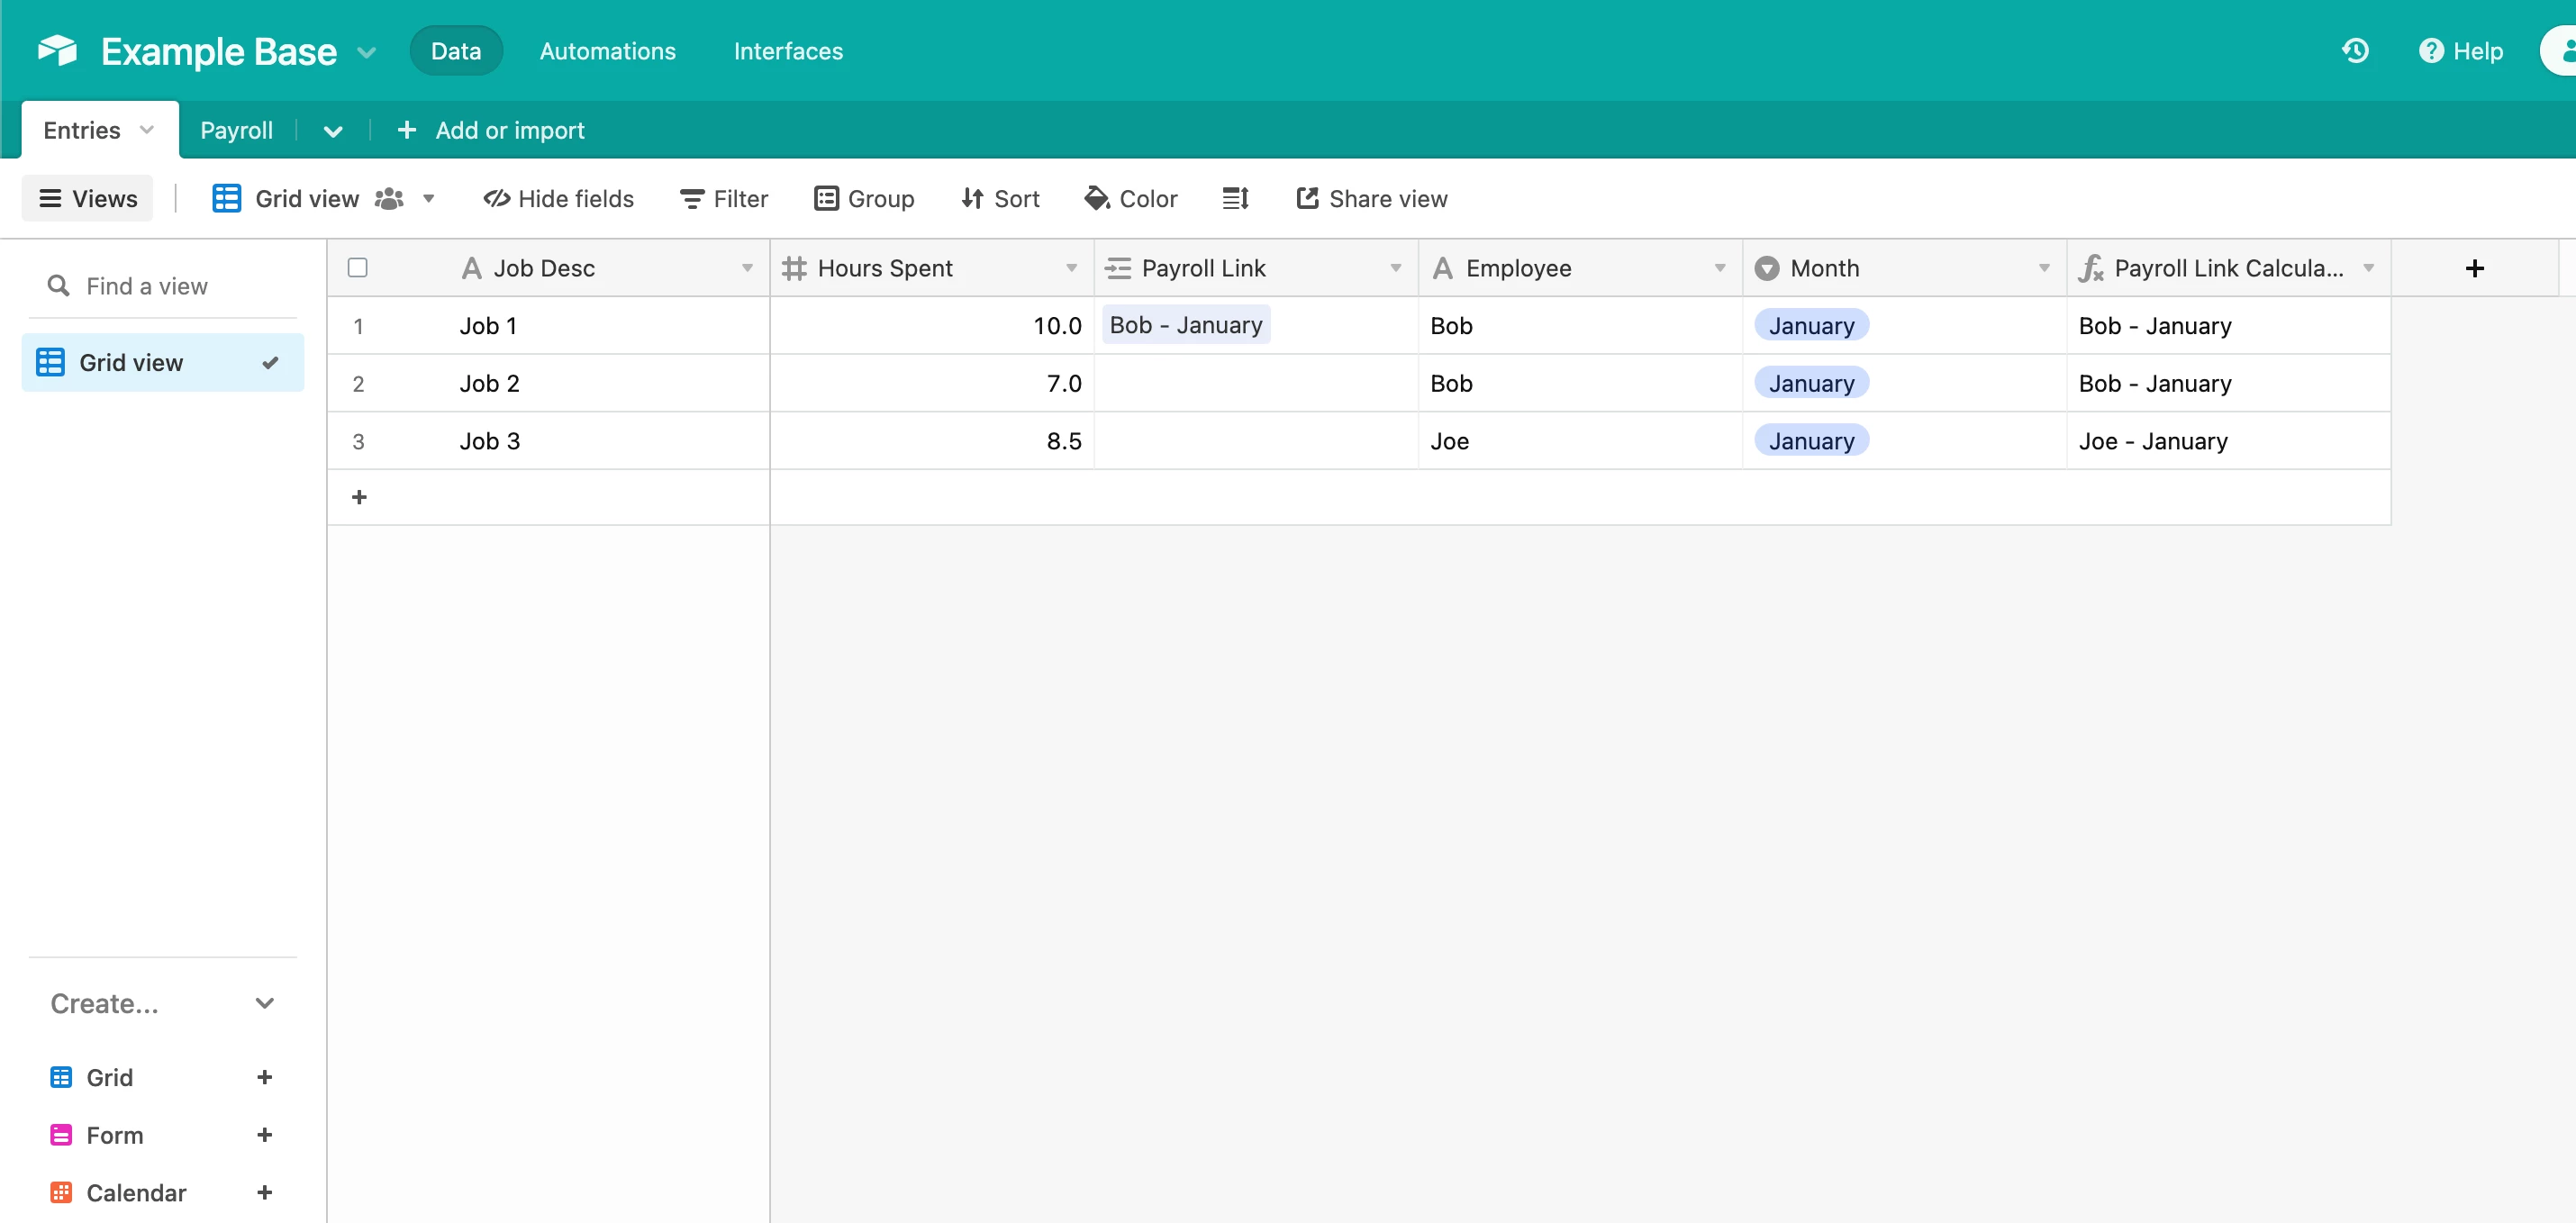The height and width of the screenshot is (1223, 2576).
Task: Click plus next to Calendar view
Action: (x=264, y=1192)
